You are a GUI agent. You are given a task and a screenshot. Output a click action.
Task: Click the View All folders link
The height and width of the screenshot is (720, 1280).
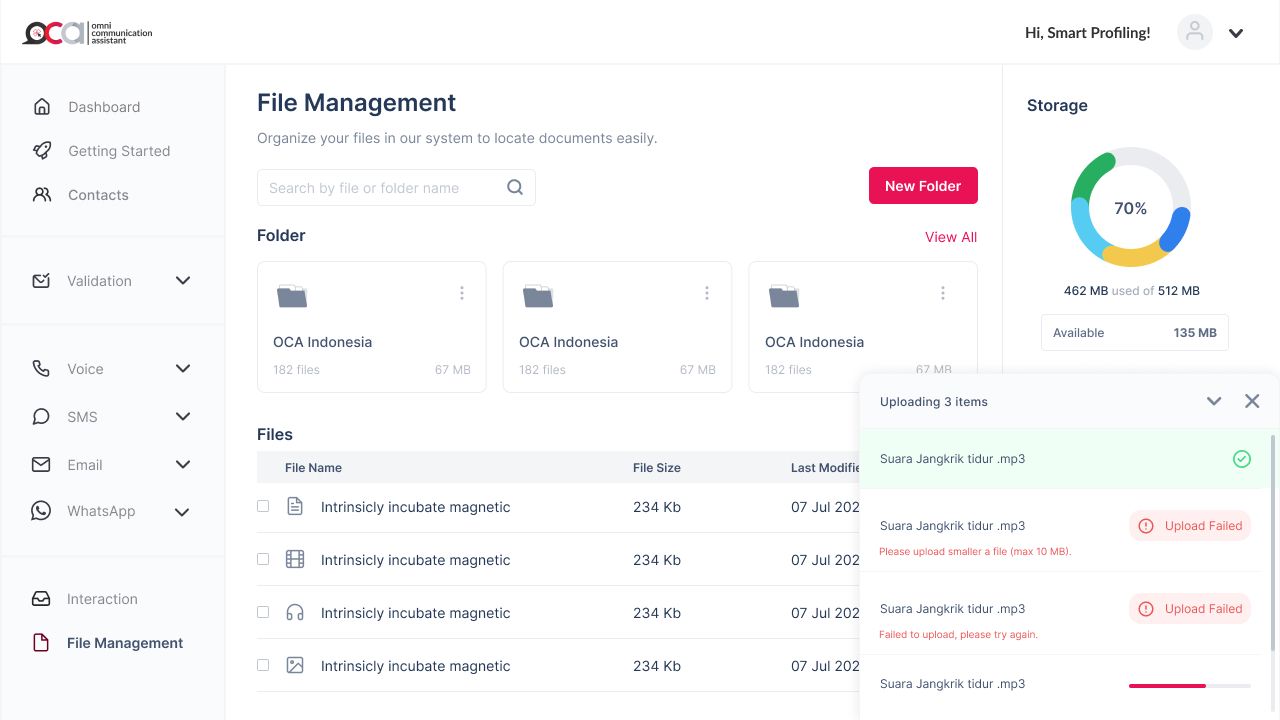(x=950, y=237)
